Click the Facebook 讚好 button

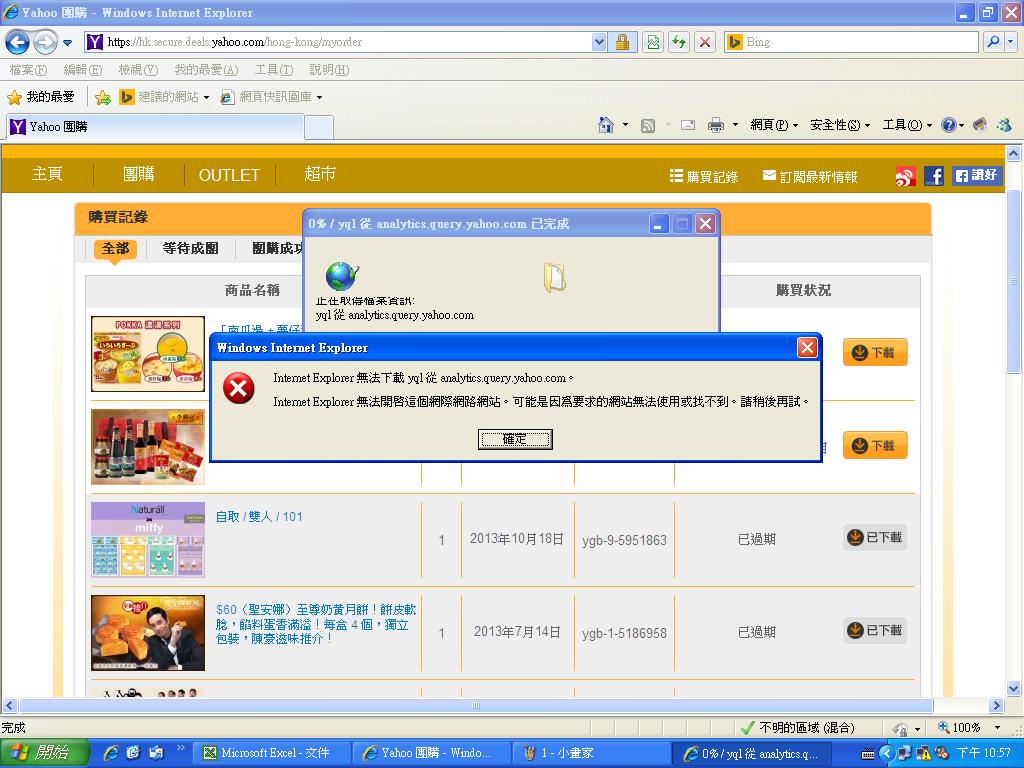coord(976,175)
